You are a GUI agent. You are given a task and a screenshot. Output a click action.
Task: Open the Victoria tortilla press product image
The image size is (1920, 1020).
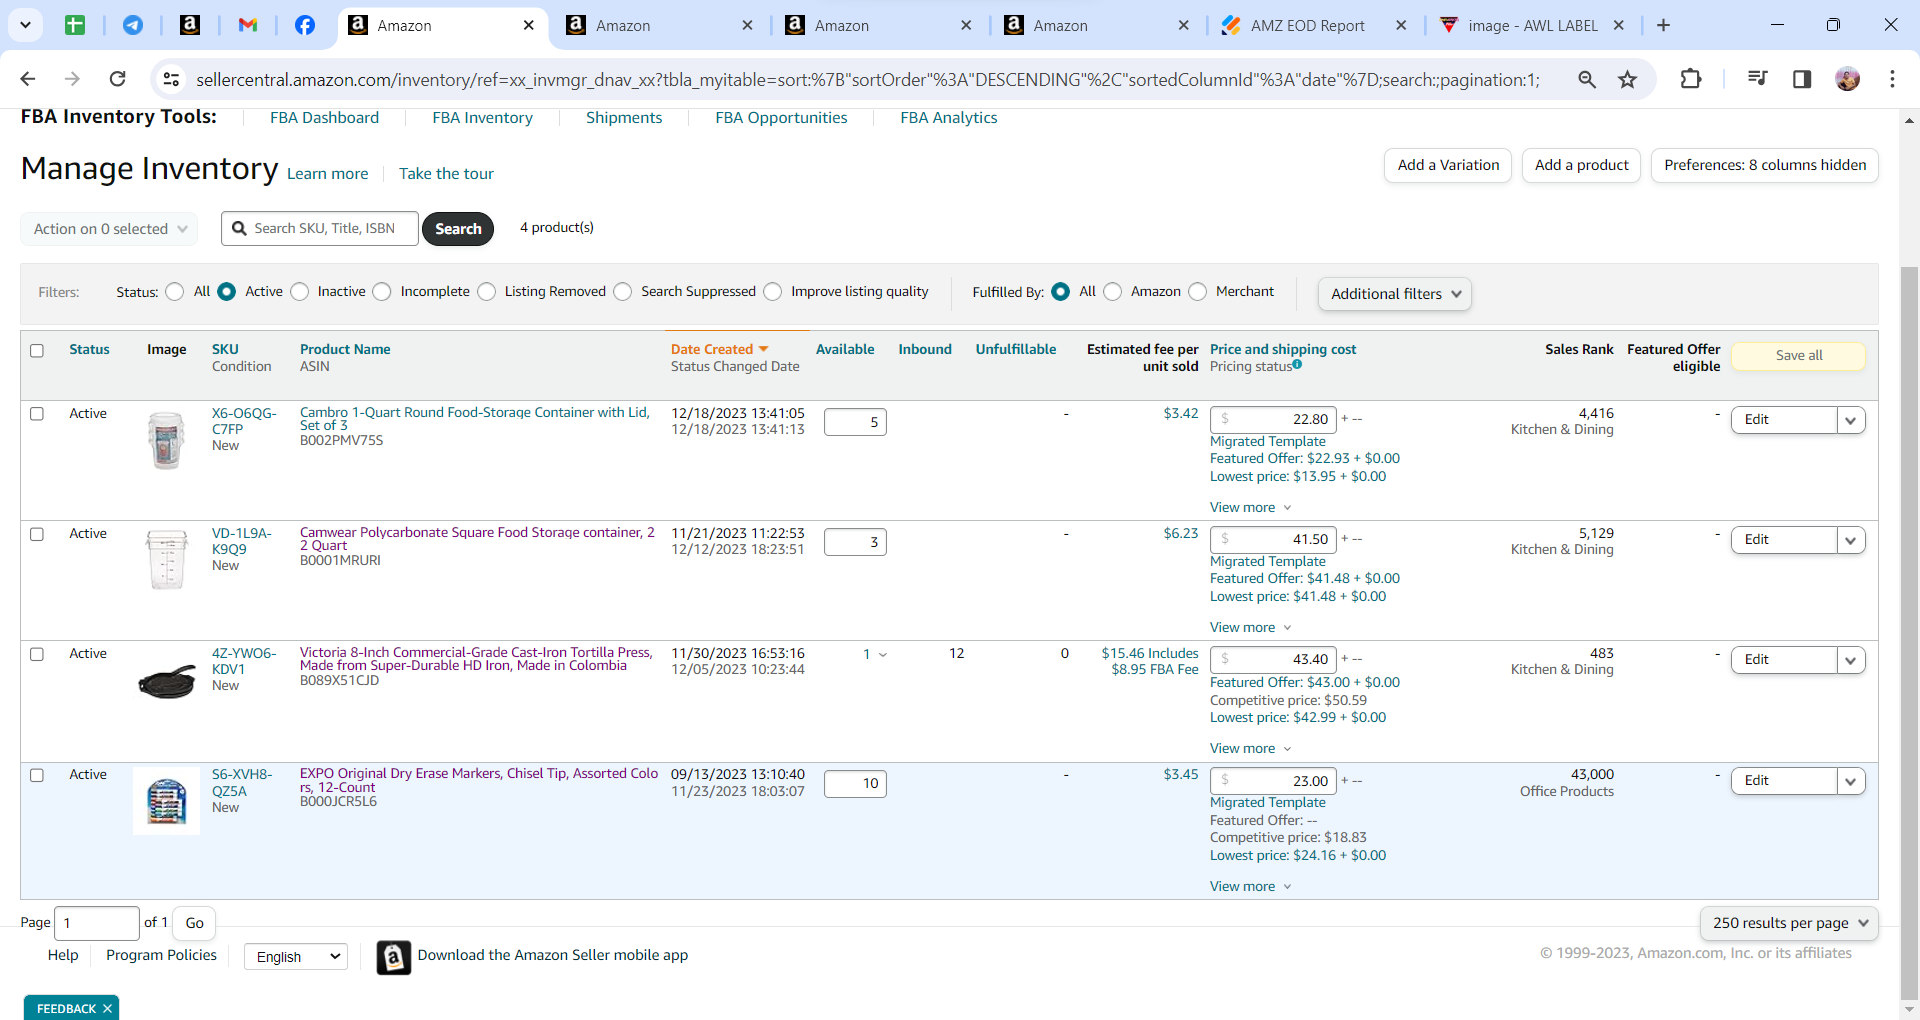166,683
